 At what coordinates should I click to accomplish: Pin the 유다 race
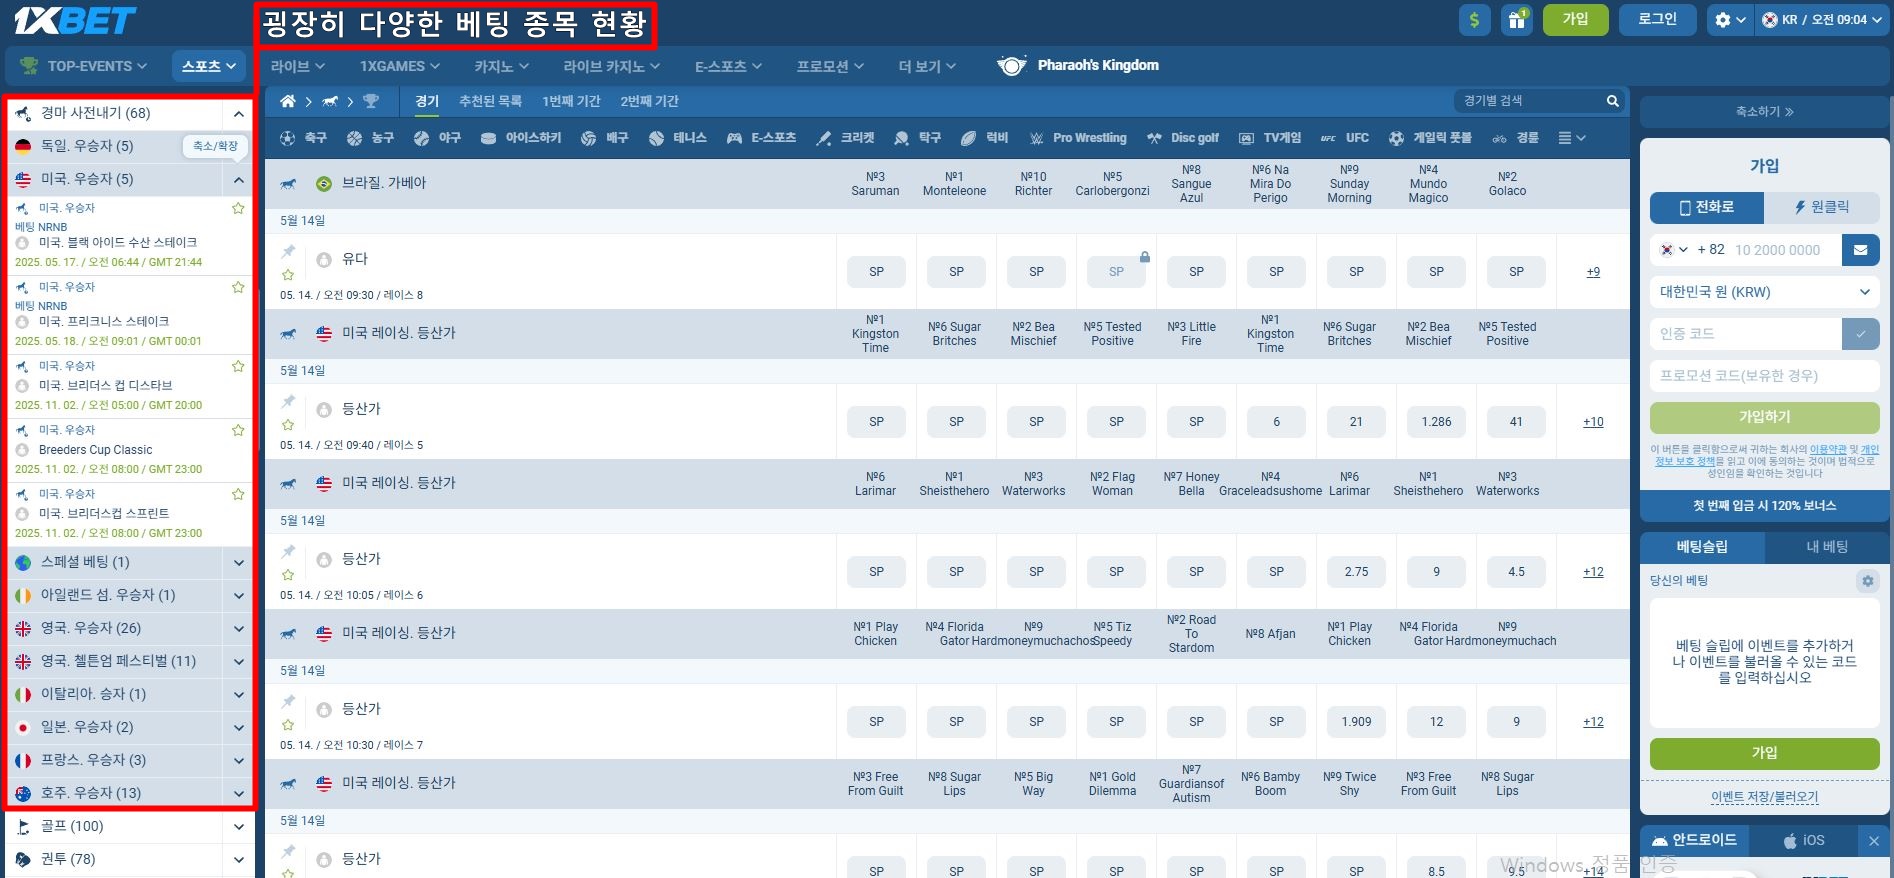(288, 251)
